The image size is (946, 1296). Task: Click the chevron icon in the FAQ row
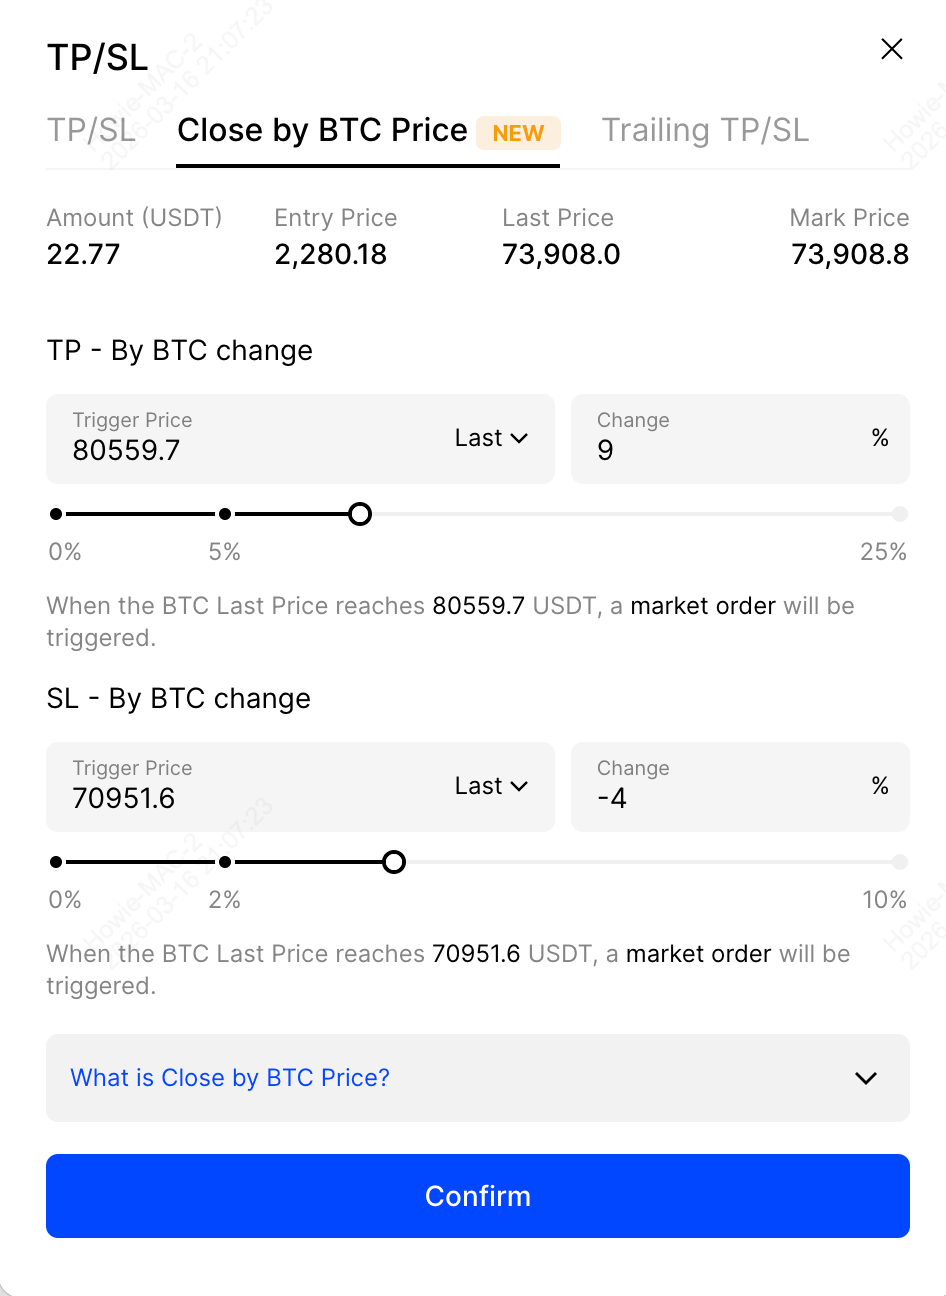tap(866, 1078)
